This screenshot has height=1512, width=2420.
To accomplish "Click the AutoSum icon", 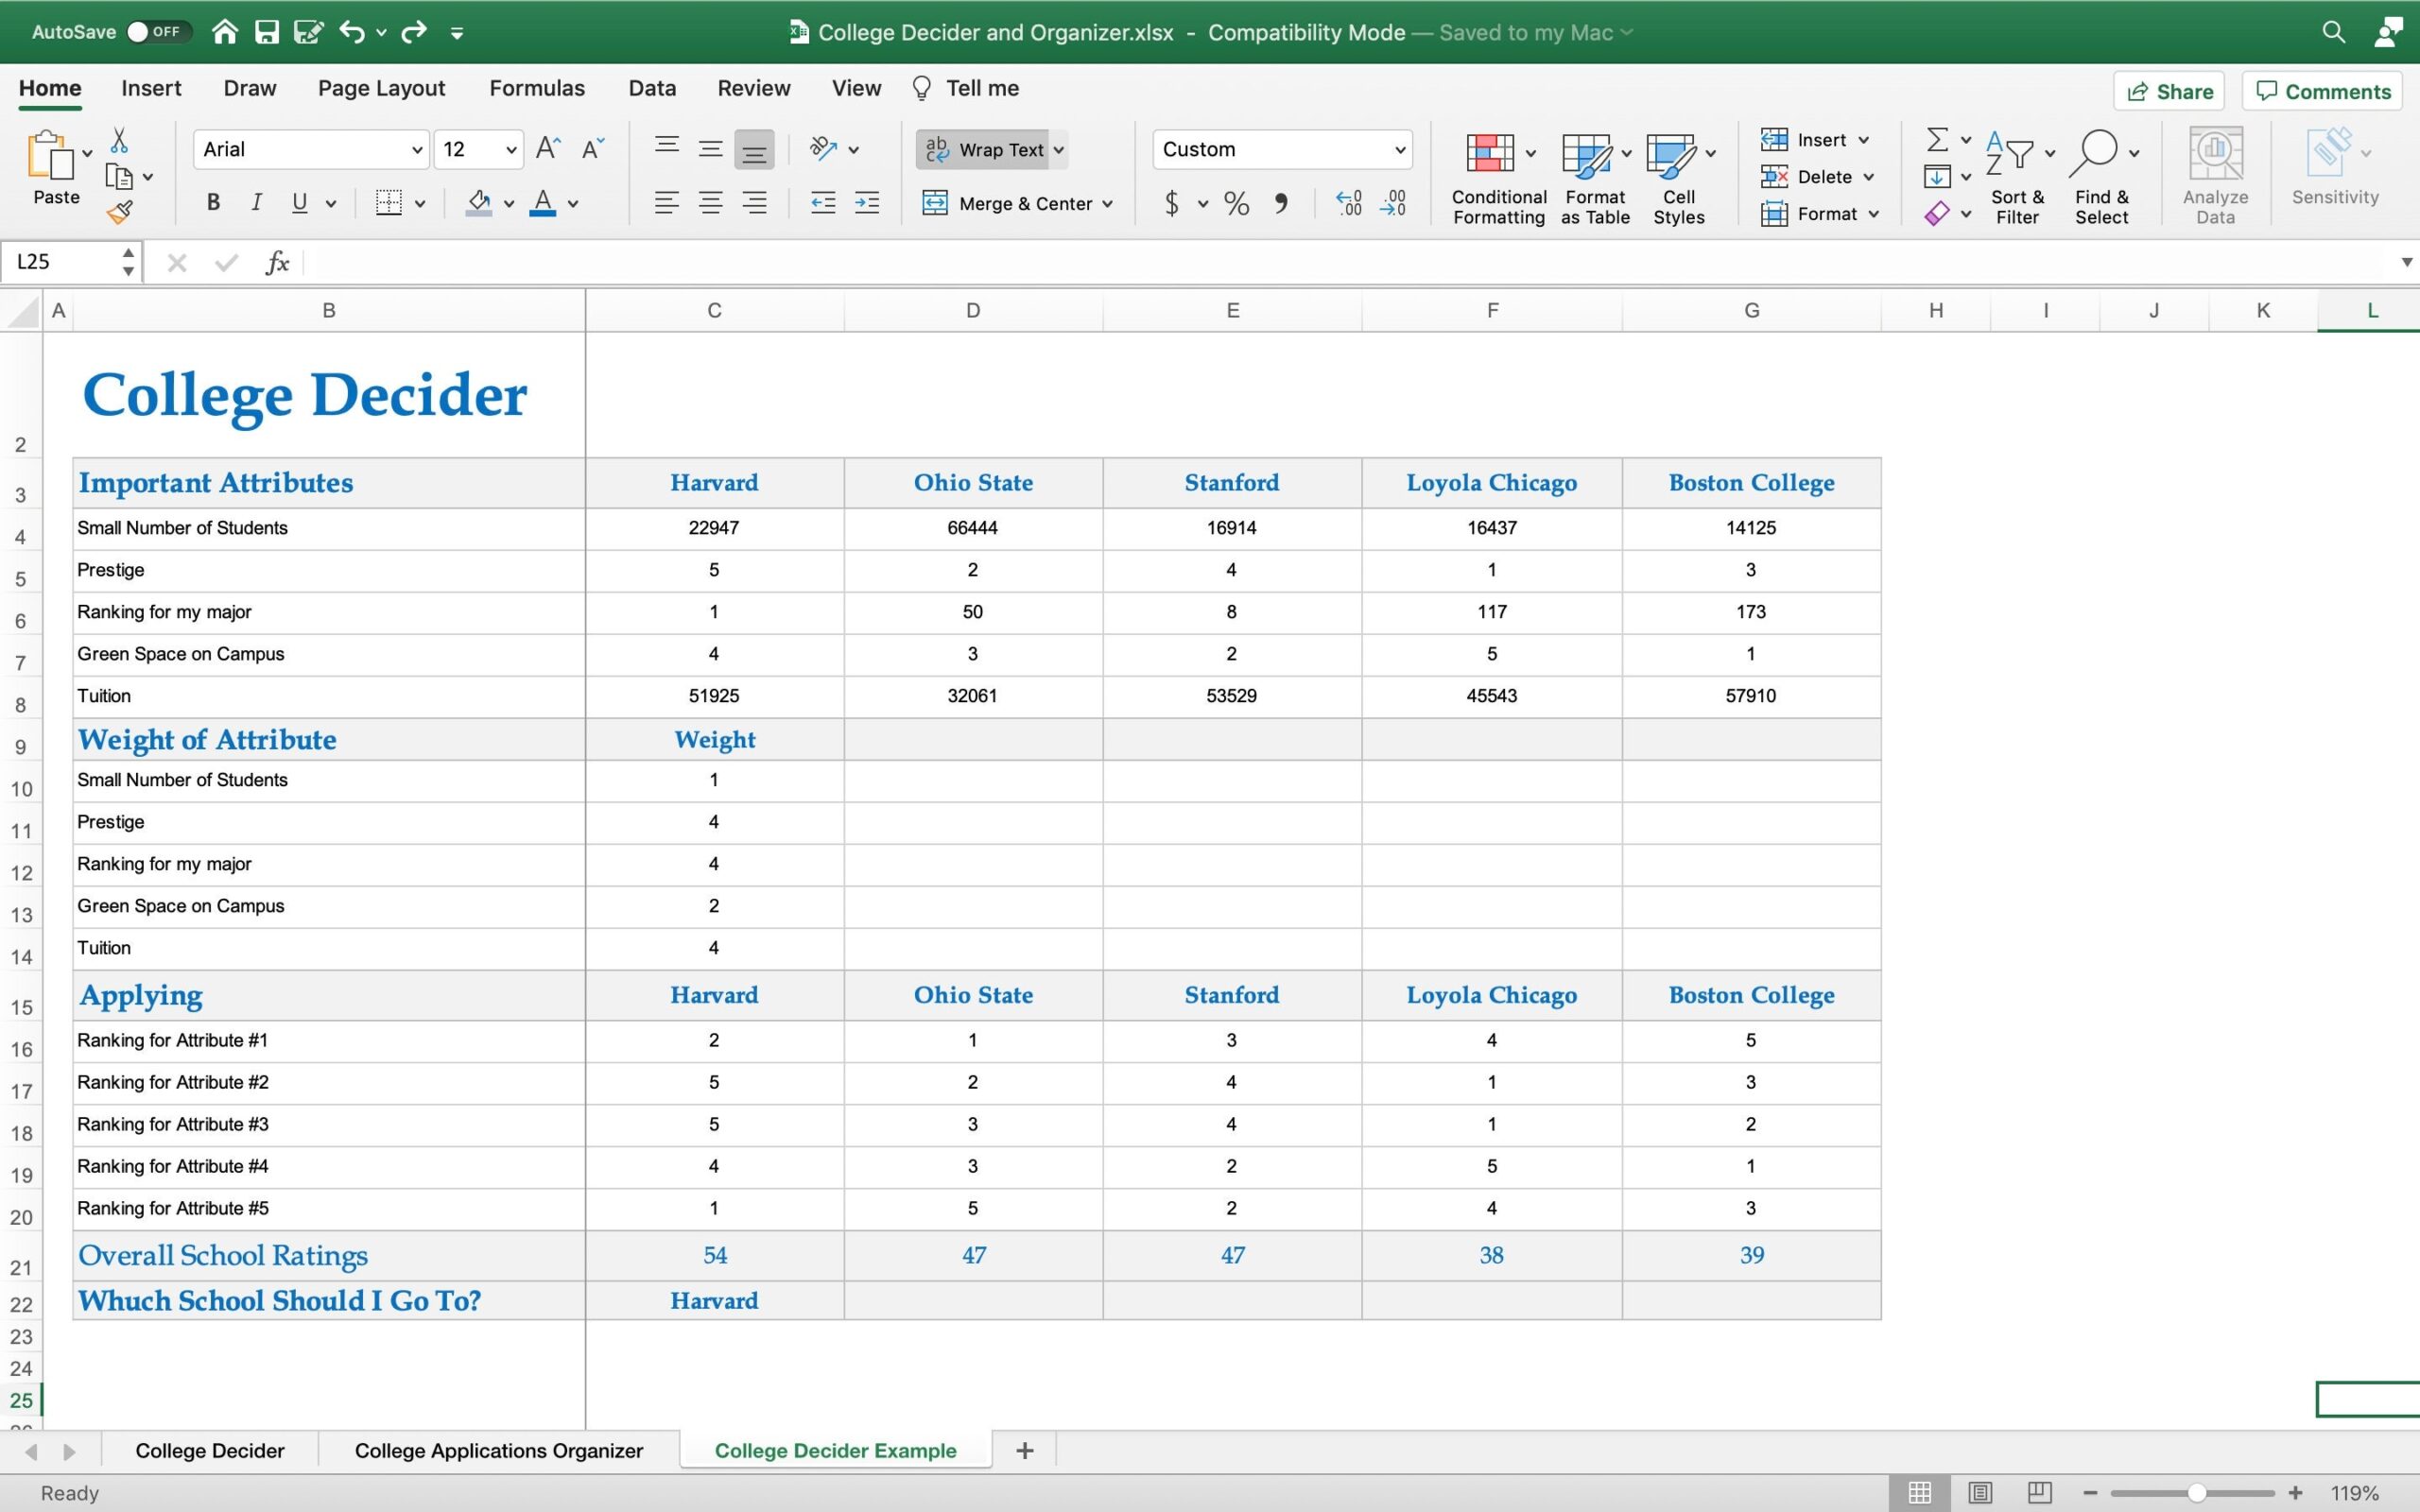I will click(x=1936, y=139).
